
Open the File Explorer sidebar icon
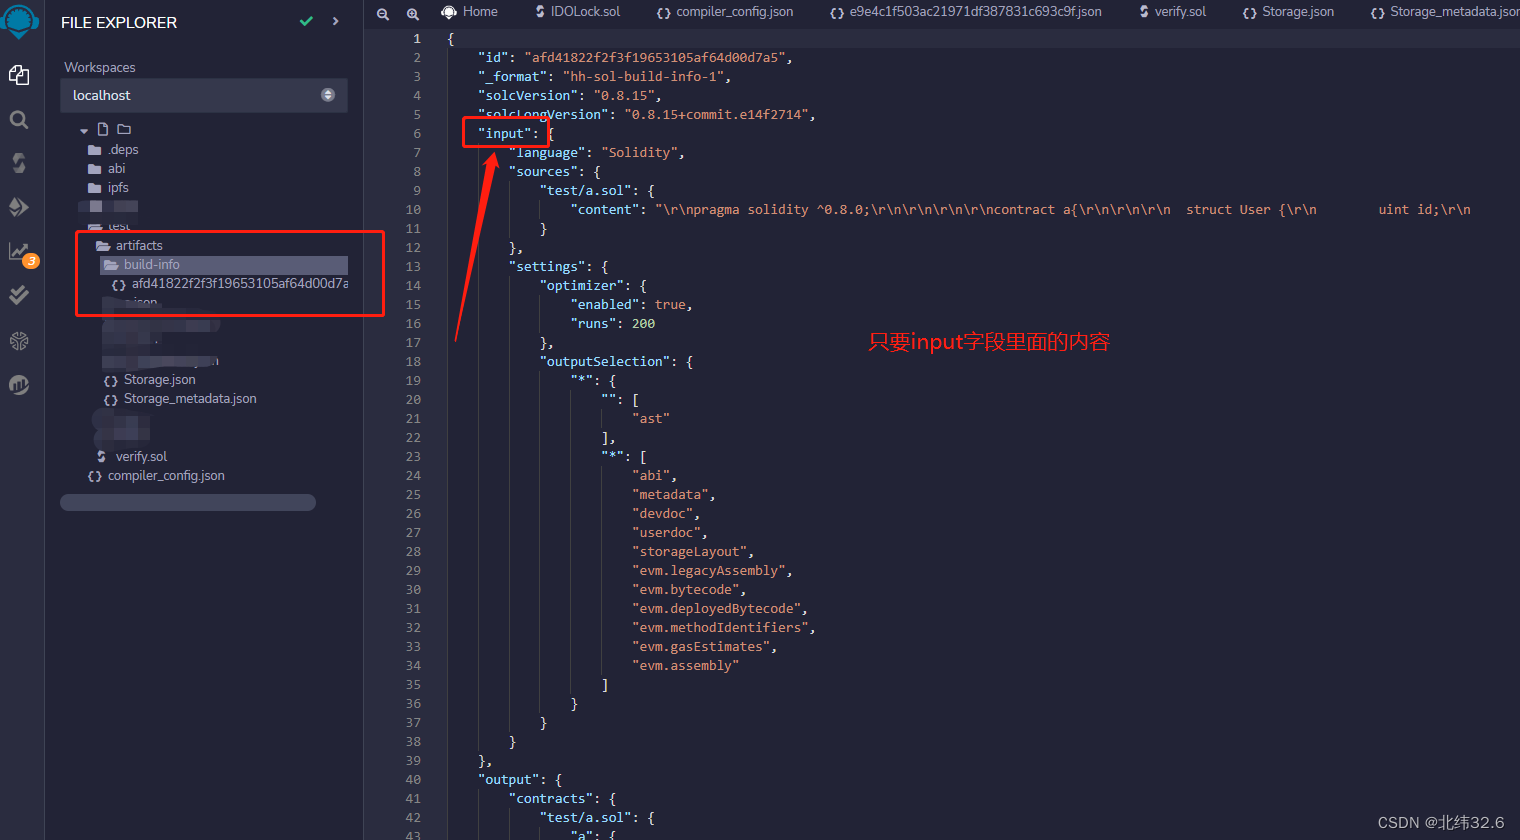click(18, 75)
